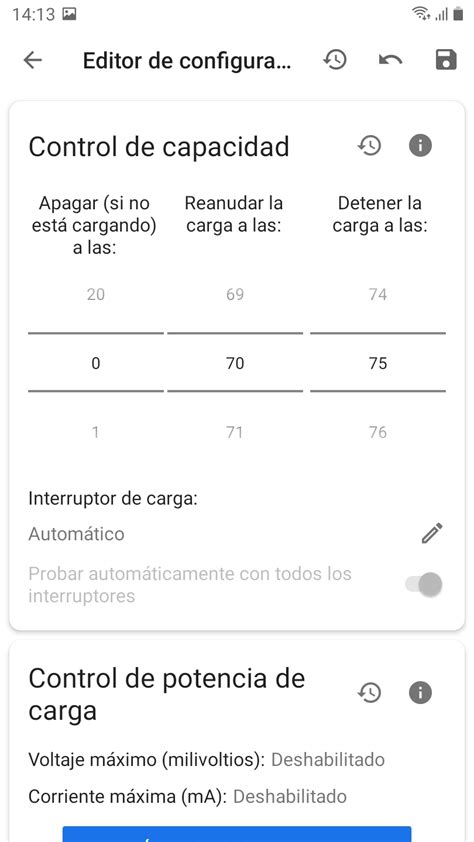The image size is (474, 842).
Task: Select value 20 in Apagar picker
Action: (x=96, y=294)
